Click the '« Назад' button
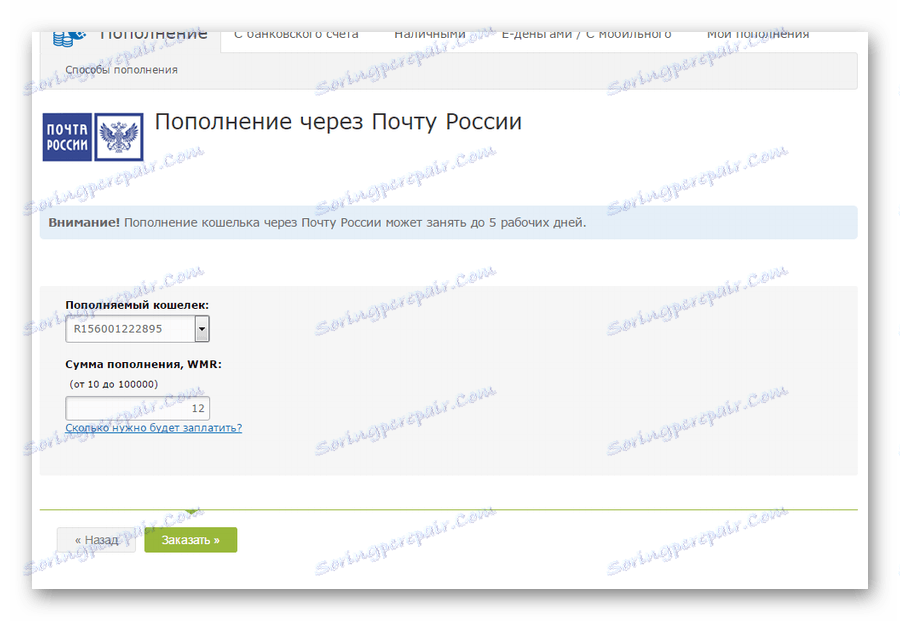The image size is (900, 621). [x=96, y=540]
